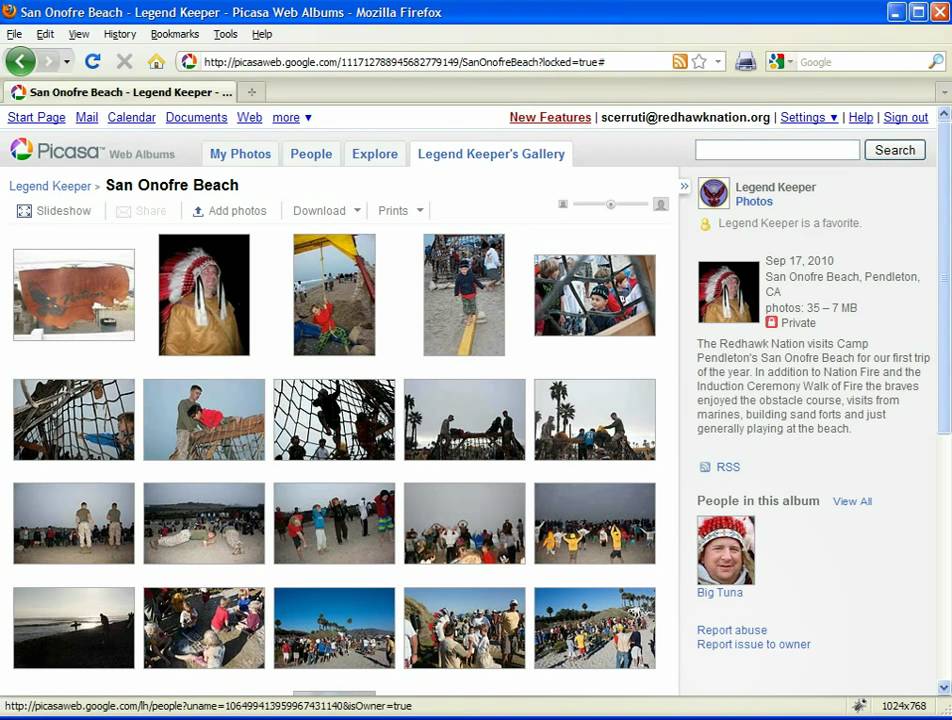Open the Edit menu
The image size is (952, 720).
click(x=45, y=34)
